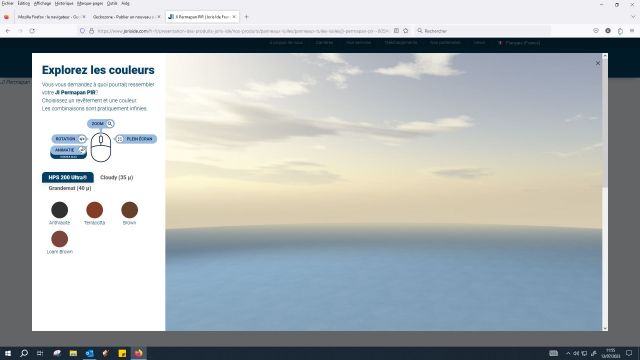Select the HPS 200 Ultra coating
The image size is (640, 360).
(68, 178)
